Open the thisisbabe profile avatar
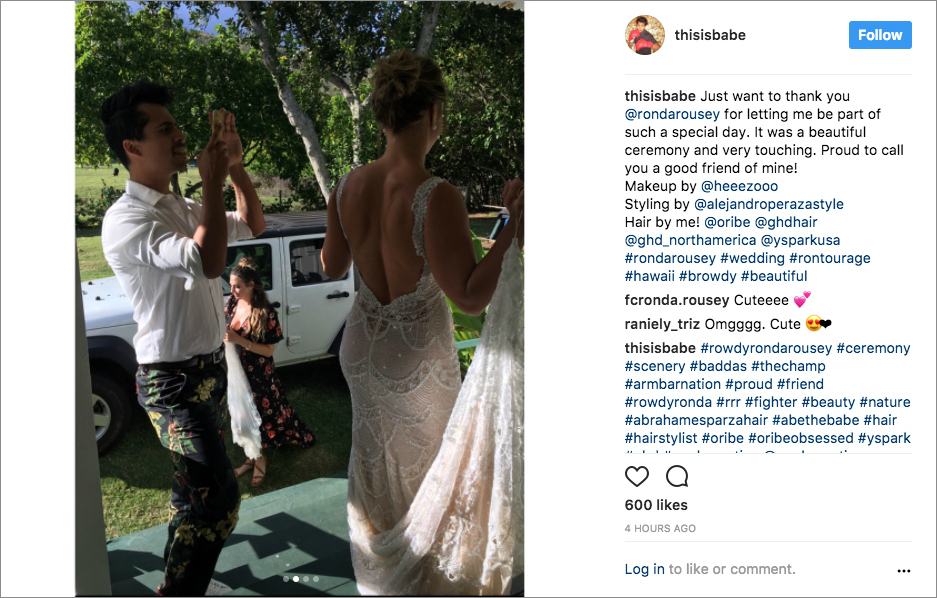 (x=645, y=35)
